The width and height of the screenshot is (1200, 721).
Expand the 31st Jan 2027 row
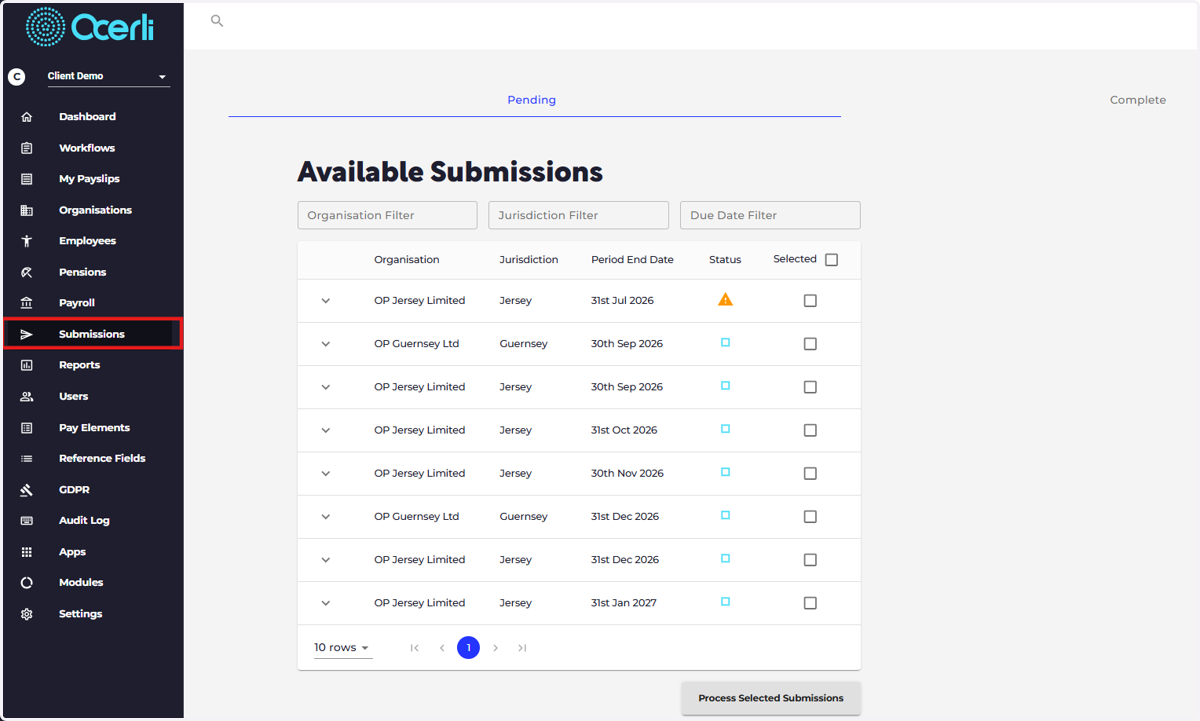coord(325,603)
